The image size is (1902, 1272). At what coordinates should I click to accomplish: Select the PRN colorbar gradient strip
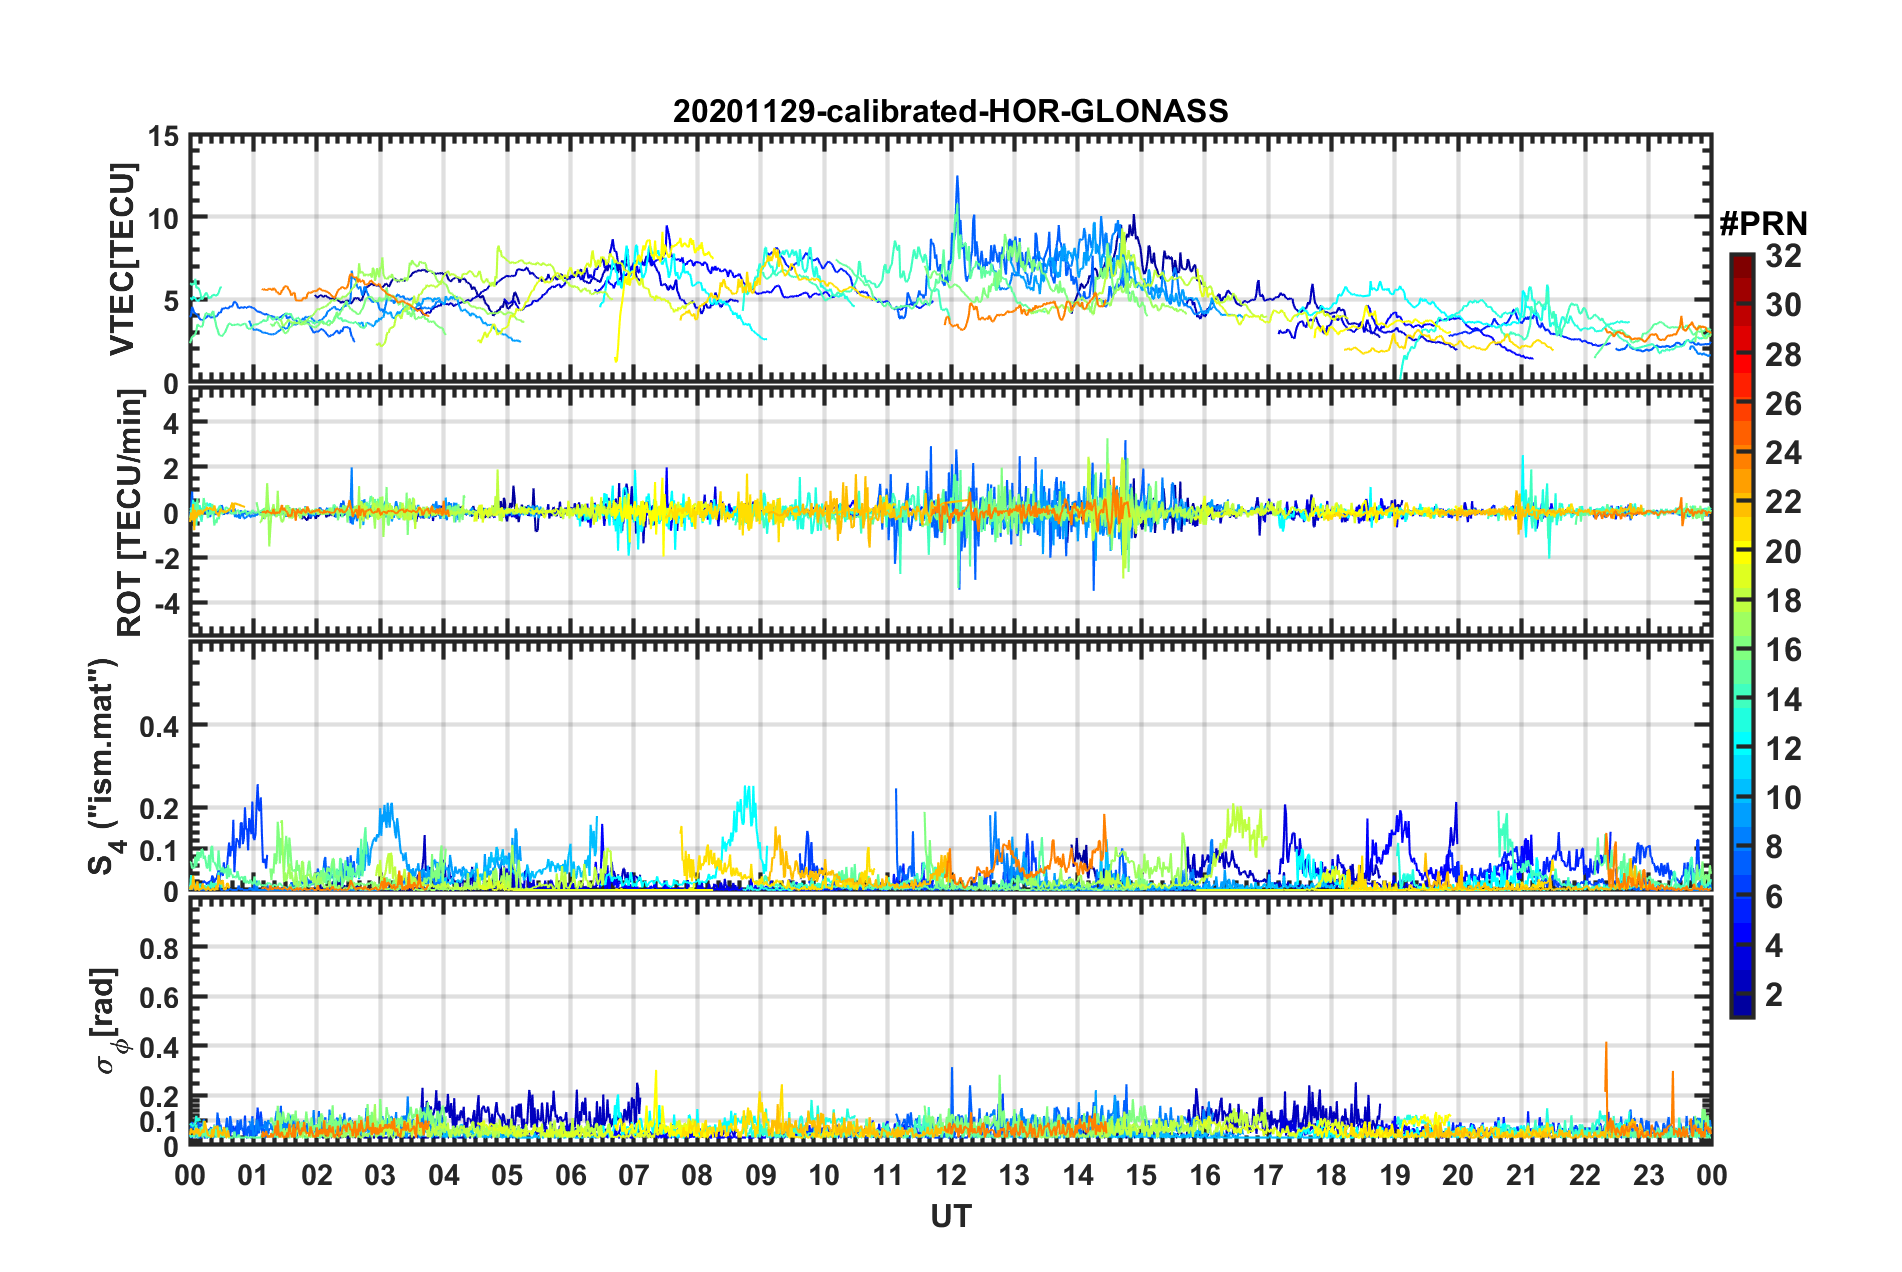tap(1741, 635)
